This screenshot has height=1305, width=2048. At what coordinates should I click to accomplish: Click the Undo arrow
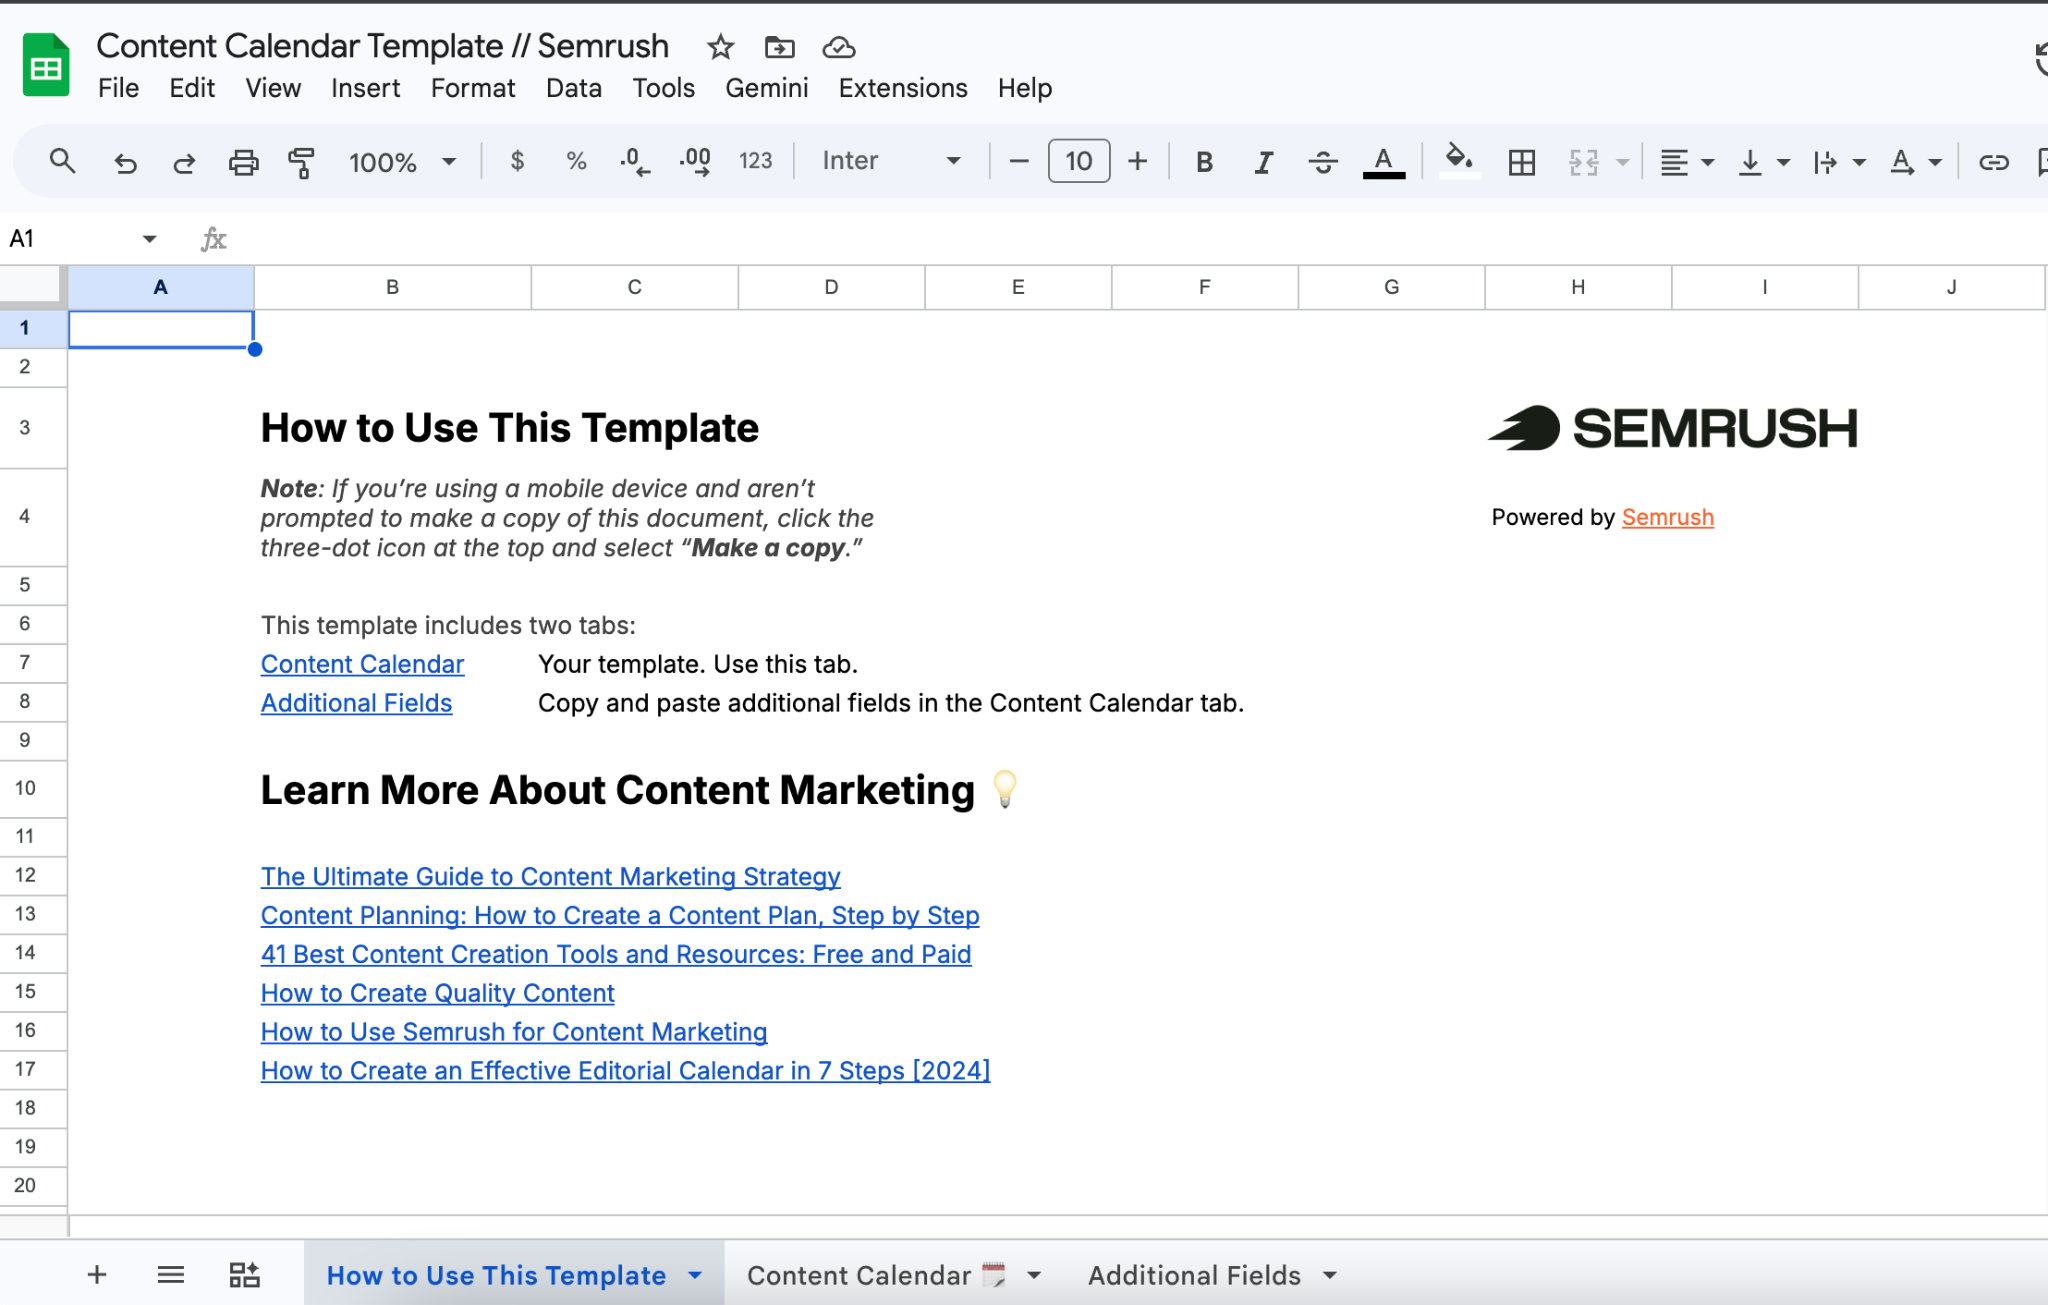coord(125,161)
